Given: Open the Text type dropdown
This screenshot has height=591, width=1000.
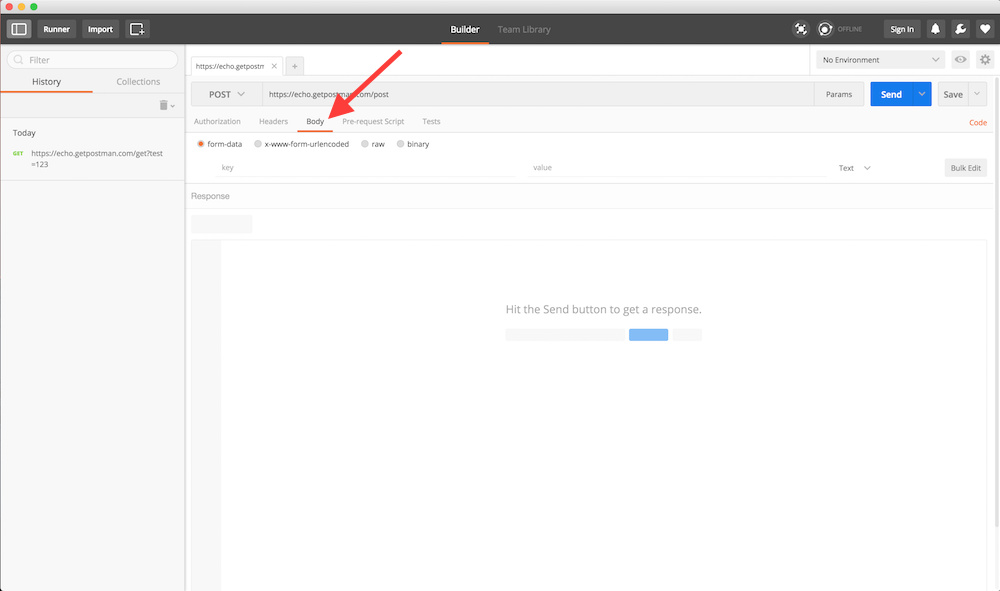Looking at the screenshot, I should (855, 168).
